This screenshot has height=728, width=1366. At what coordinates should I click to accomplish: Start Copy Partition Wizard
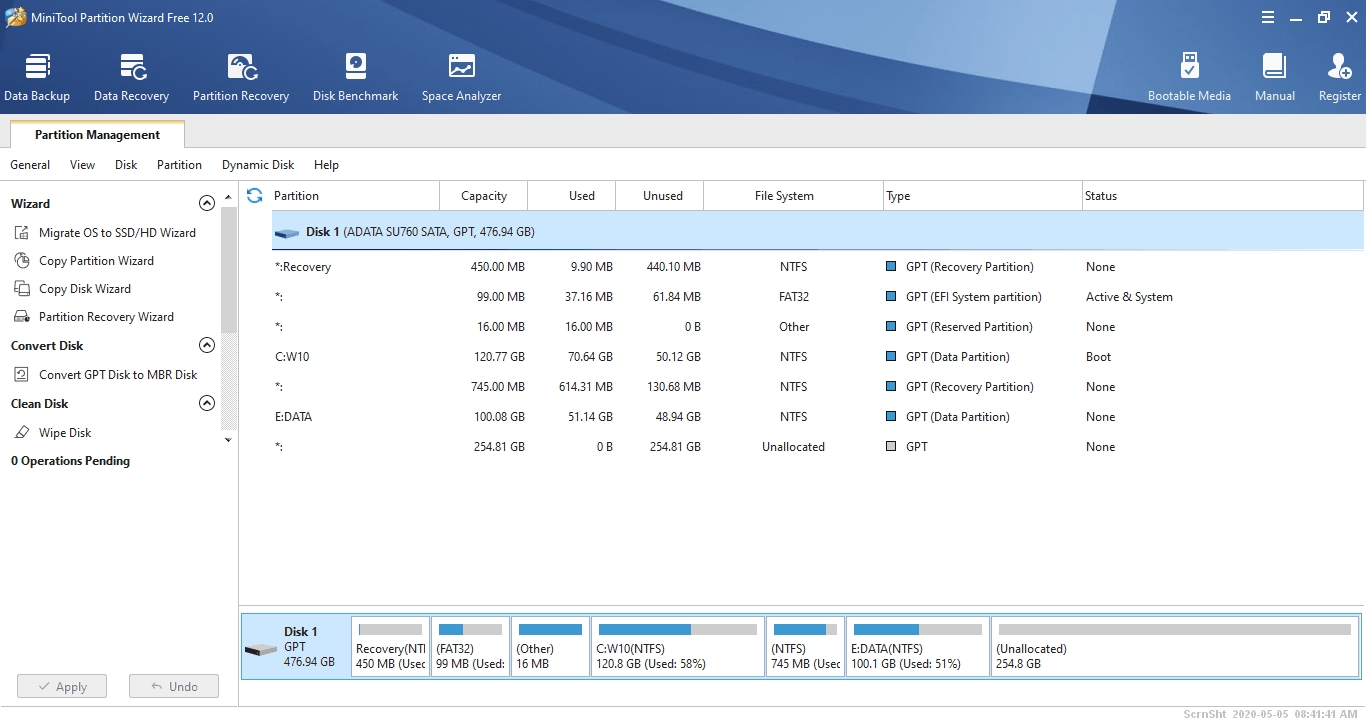click(x=84, y=261)
